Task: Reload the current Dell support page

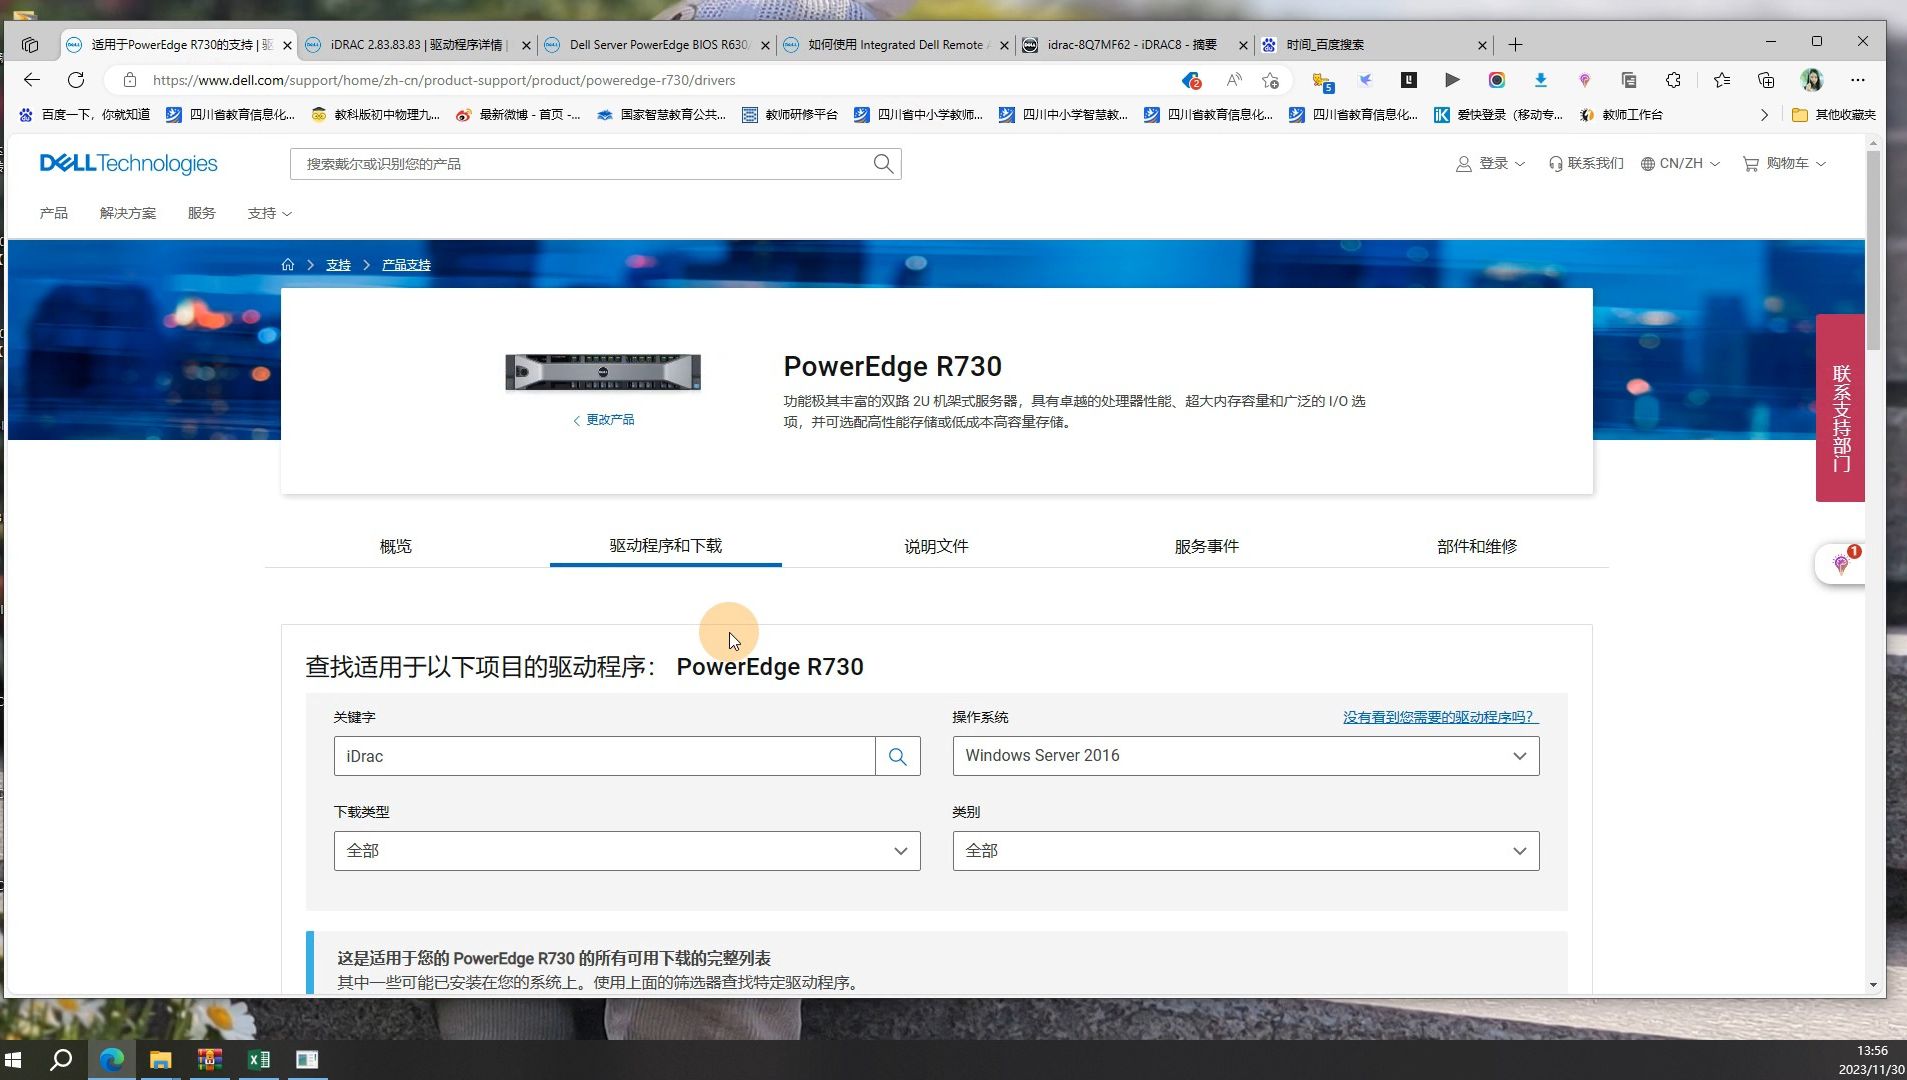Action: (x=76, y=80)
